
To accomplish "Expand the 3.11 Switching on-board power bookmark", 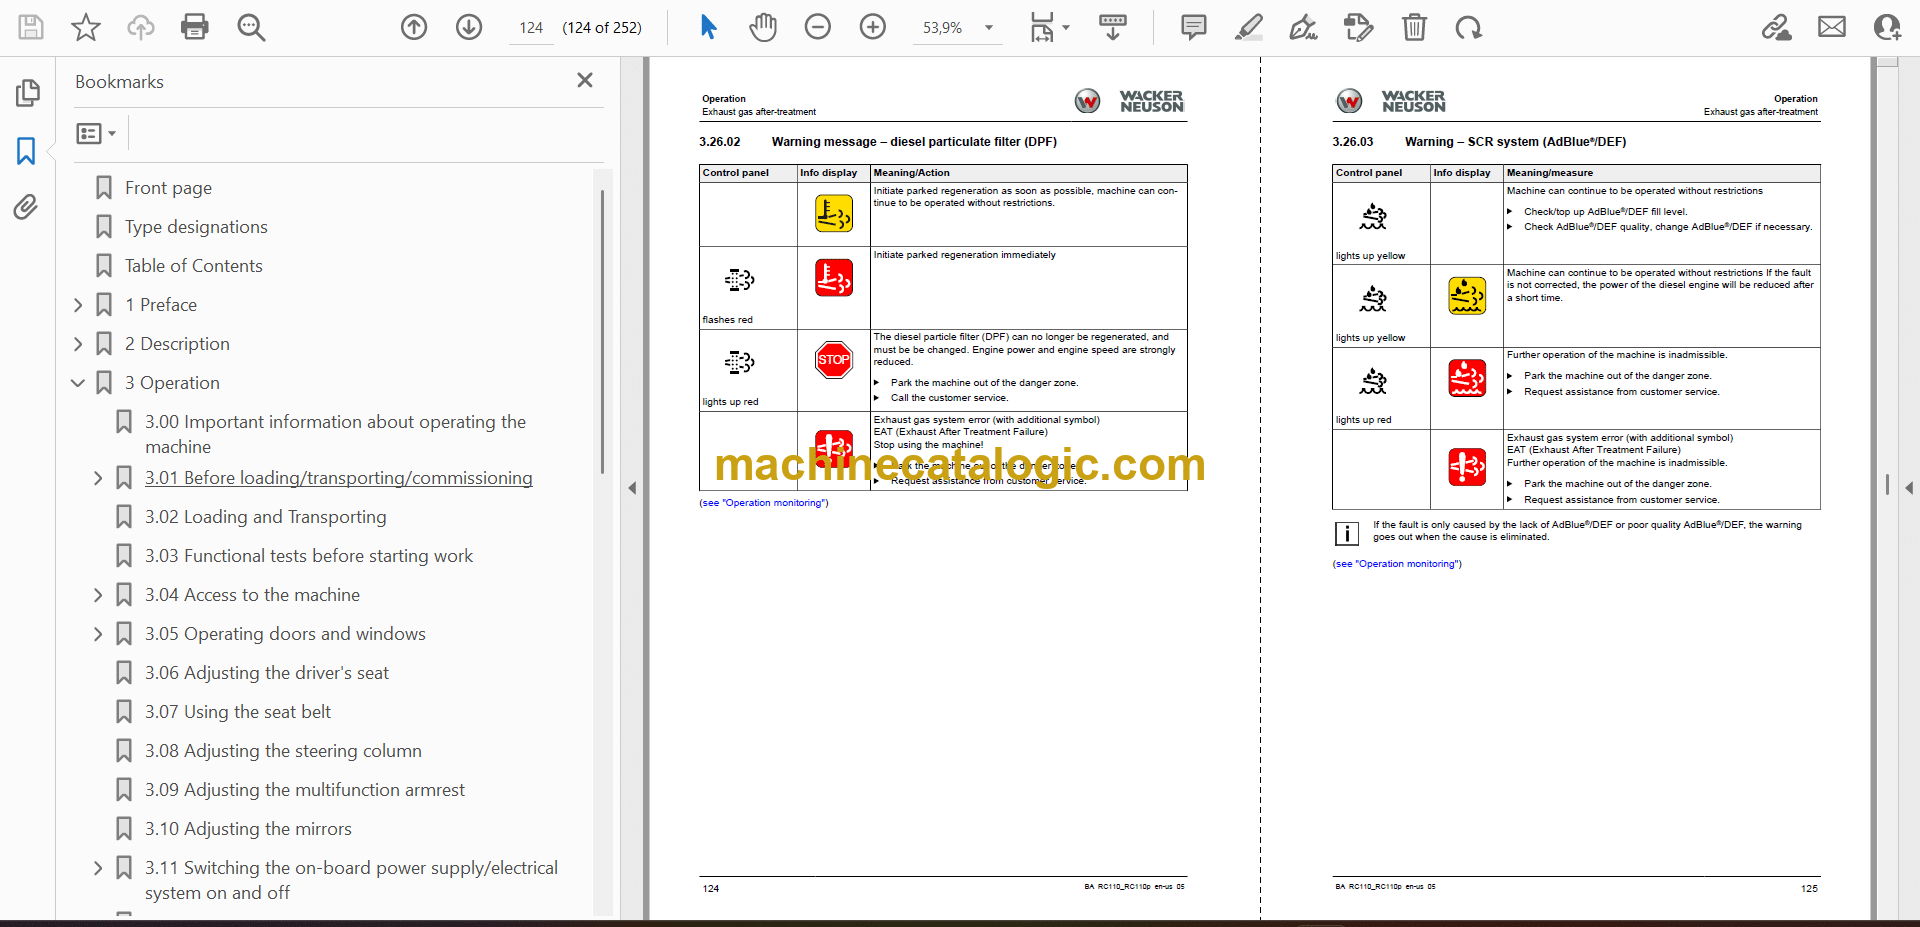I will point(98,868).
